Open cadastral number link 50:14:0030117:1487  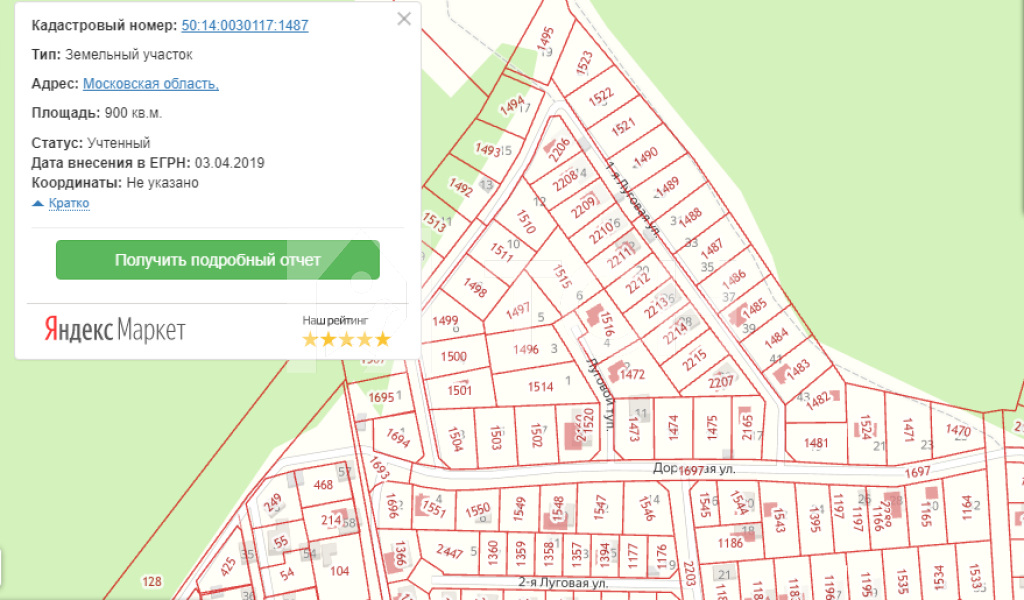[244, 25]
